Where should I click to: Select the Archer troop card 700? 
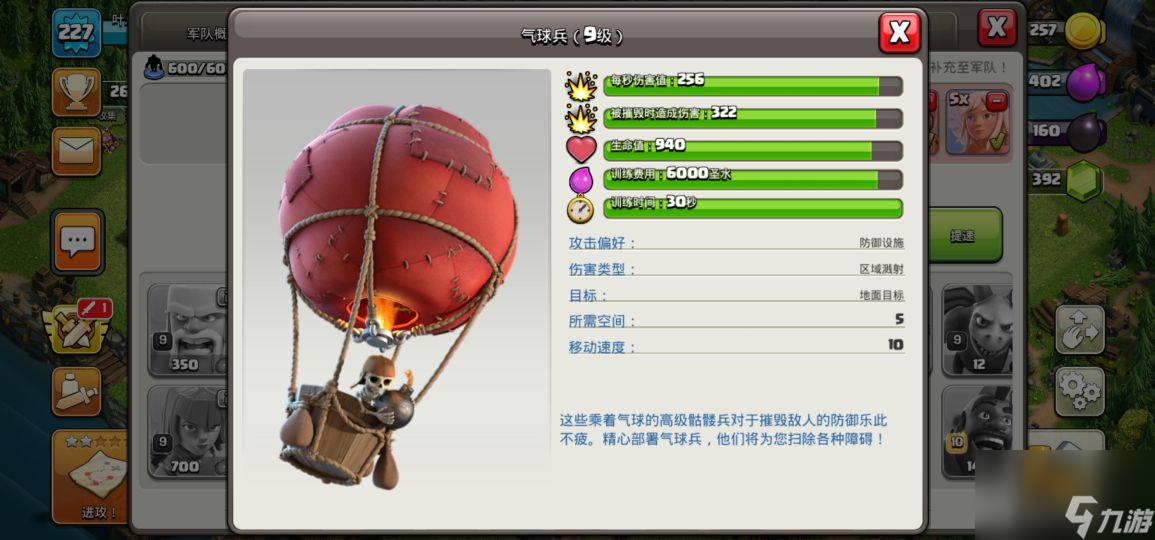click(188, 431)
